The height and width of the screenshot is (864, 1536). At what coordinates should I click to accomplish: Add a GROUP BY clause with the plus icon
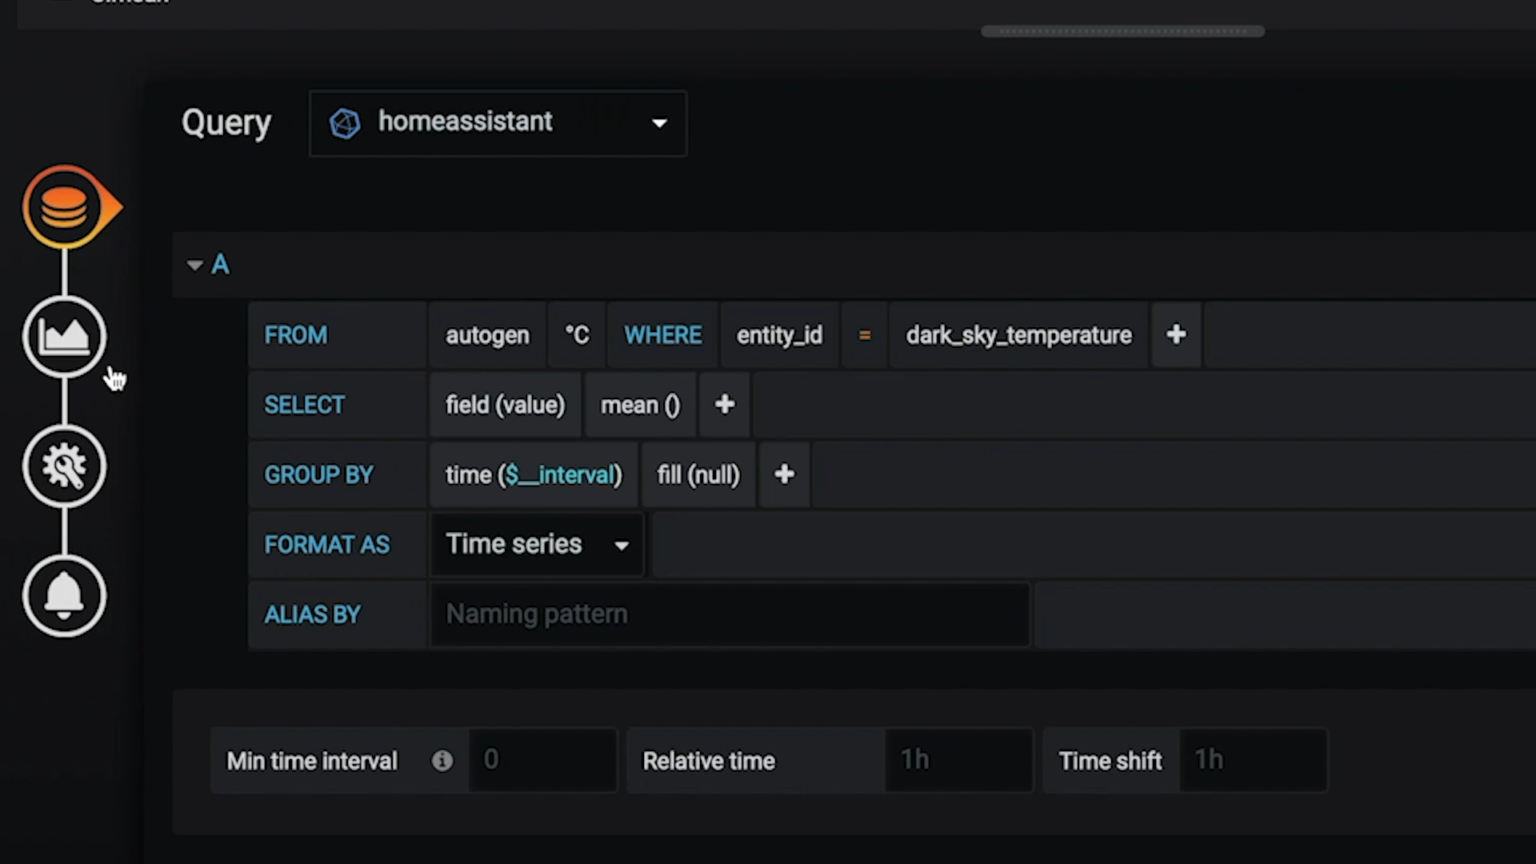click(783, 474)
